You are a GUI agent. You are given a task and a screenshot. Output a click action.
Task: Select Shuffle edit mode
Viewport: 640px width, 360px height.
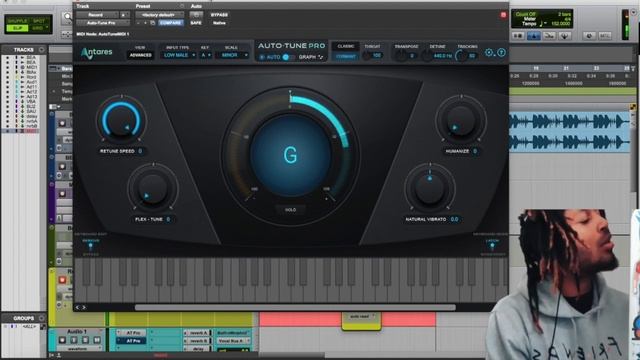pos(17,20)
